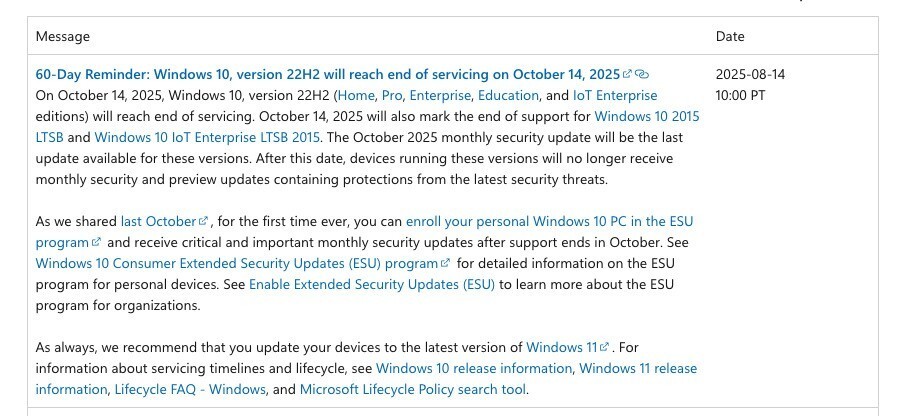This screenshot has width=903, height=416.
Task: Open Windows 10 release information link
Action: click(474, 368)
